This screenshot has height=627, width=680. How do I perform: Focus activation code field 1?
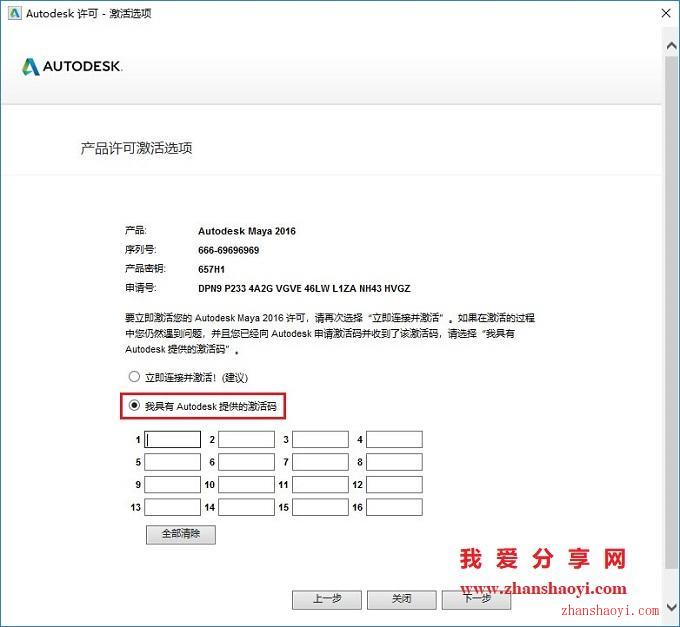[173, 439]
